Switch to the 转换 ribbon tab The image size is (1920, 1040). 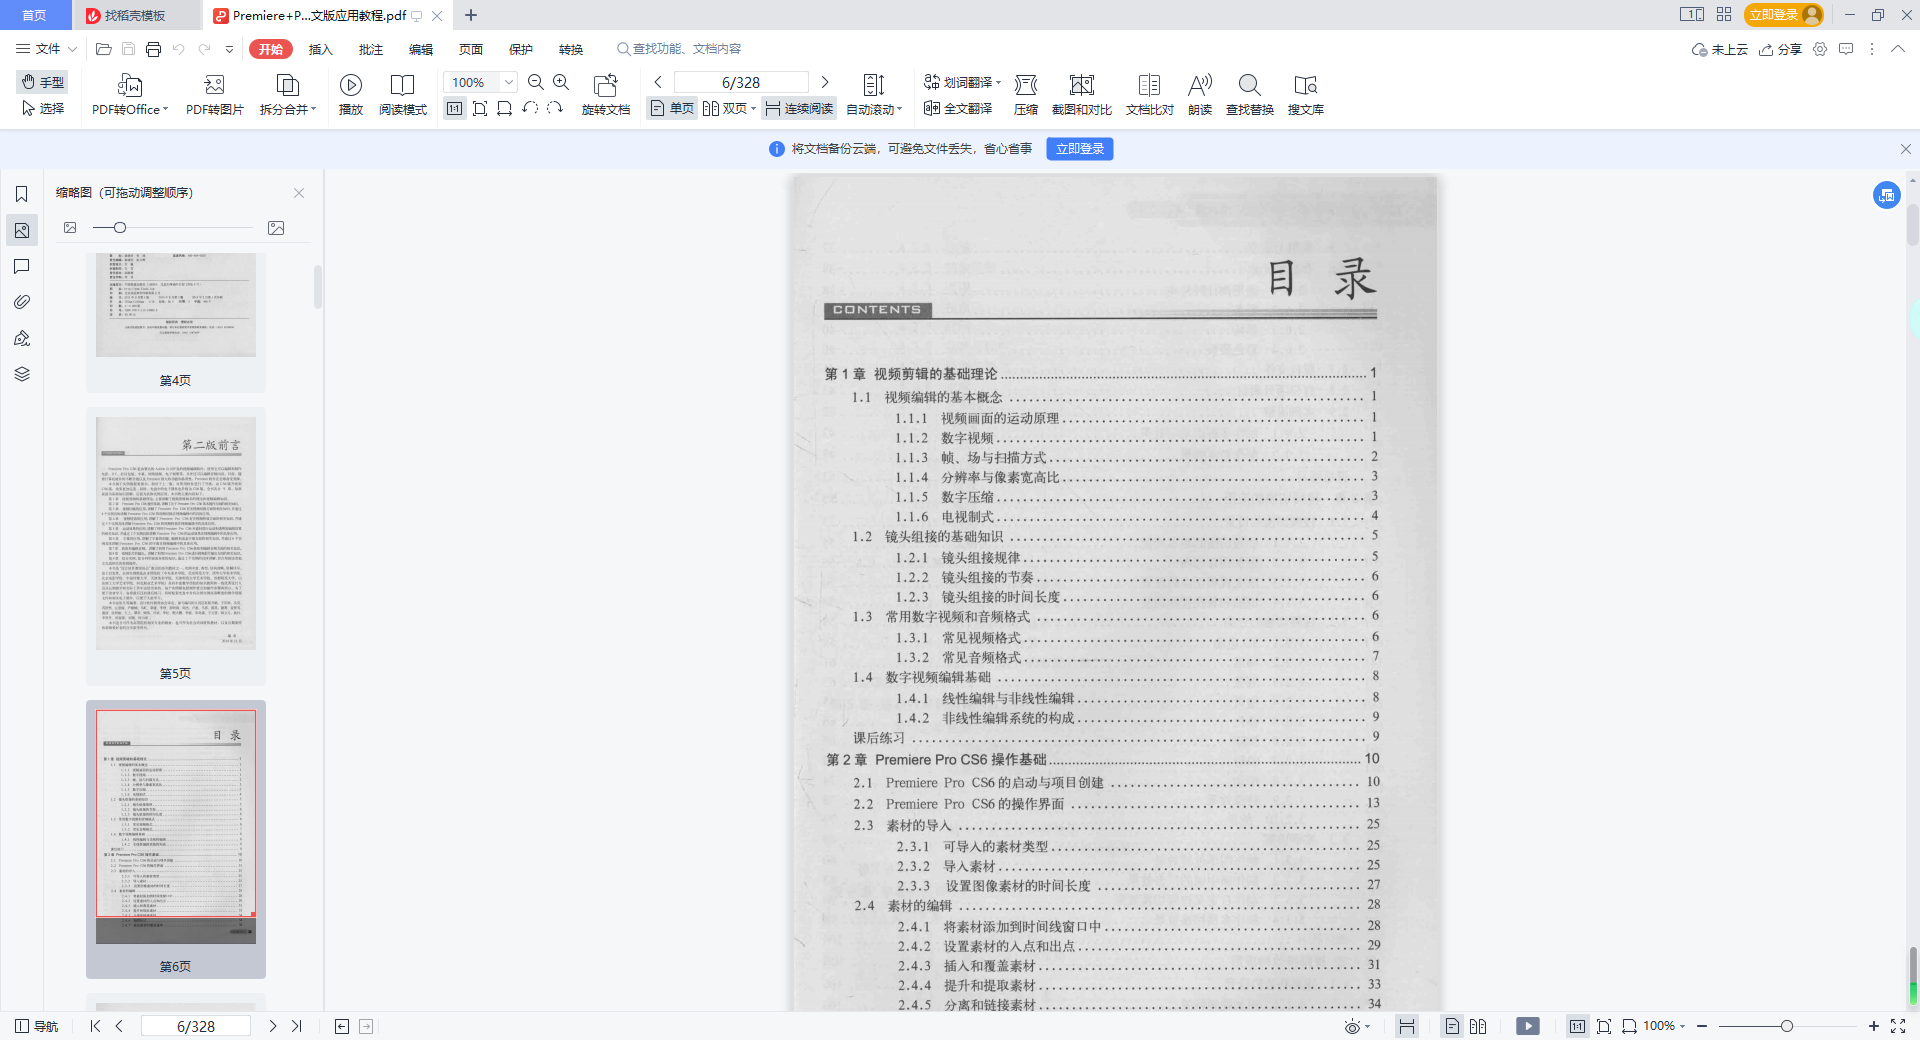tap(571, 49)
